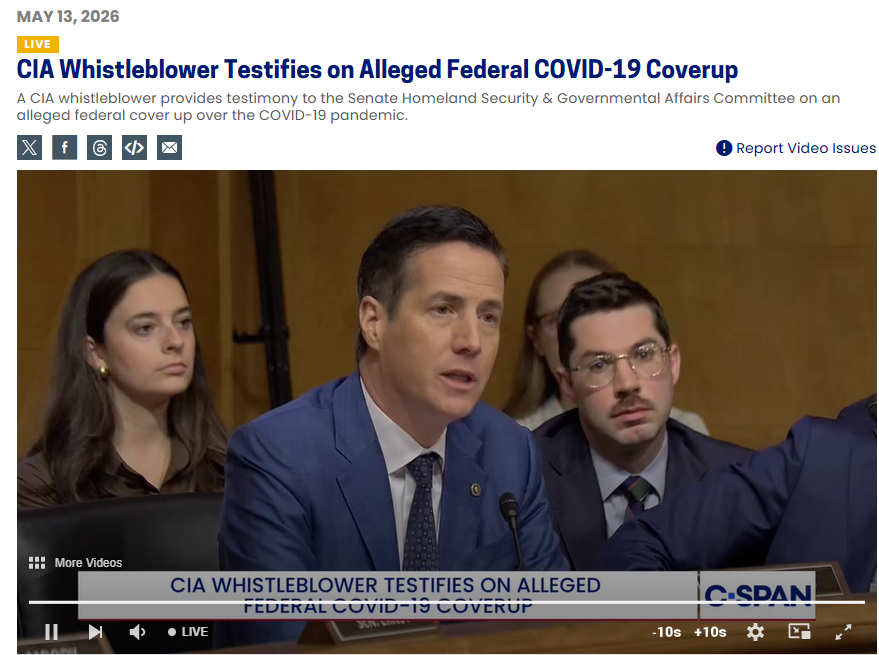The image size is (879, 655).
Task: Share the video via email icon
Action: click(169, 147)
